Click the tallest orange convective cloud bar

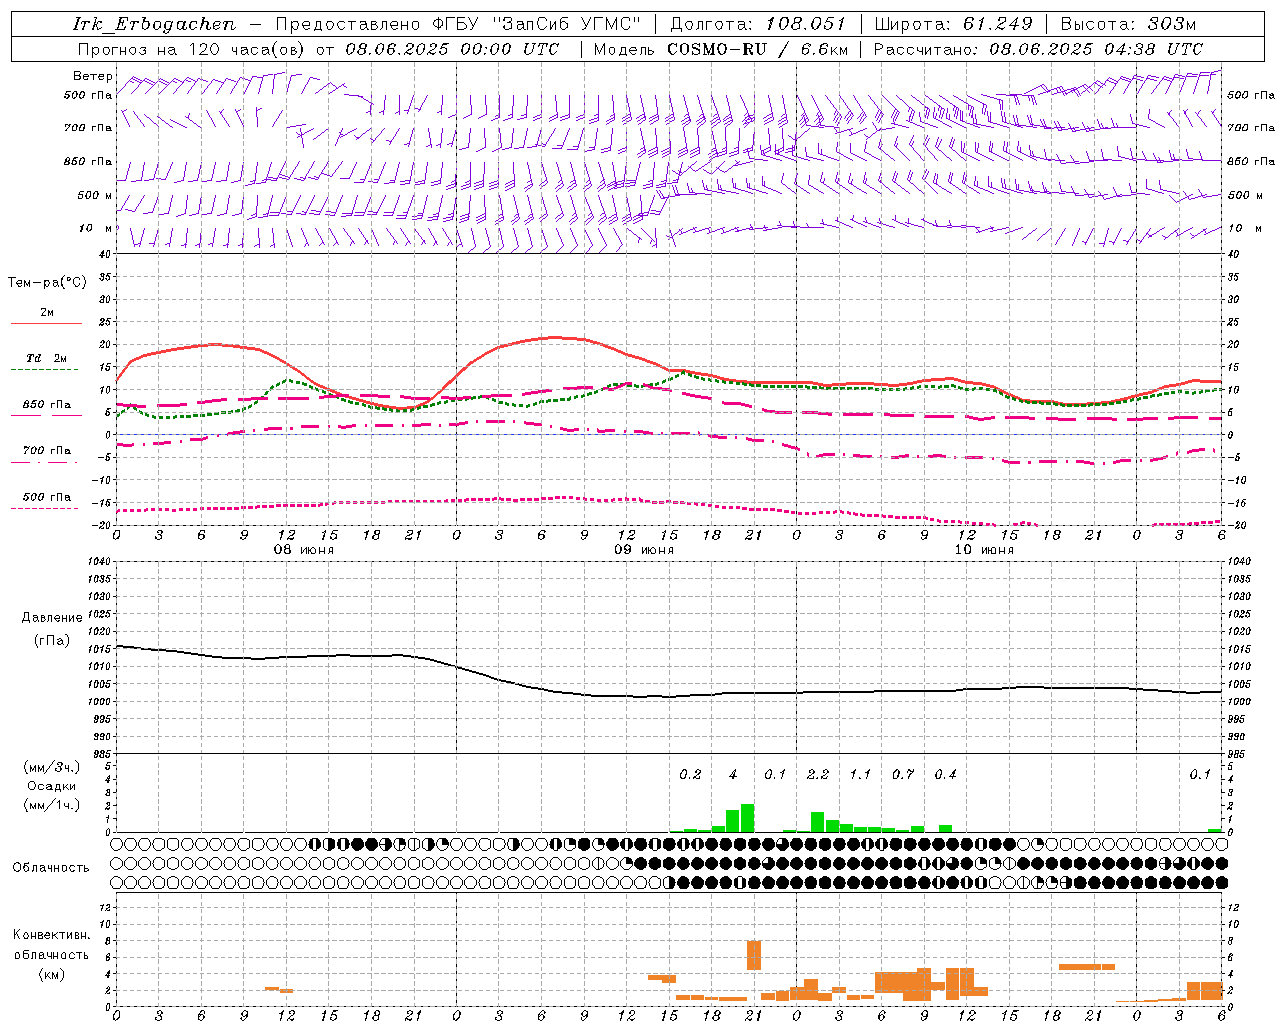[754, 955]
